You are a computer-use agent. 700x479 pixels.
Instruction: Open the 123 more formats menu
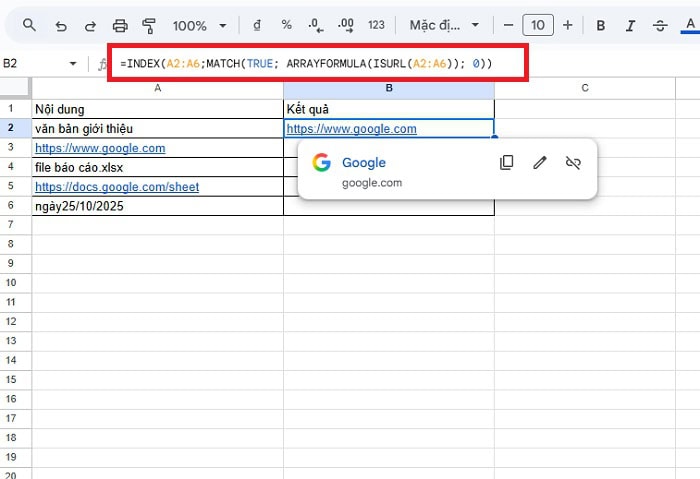click(x=376, y=24)
